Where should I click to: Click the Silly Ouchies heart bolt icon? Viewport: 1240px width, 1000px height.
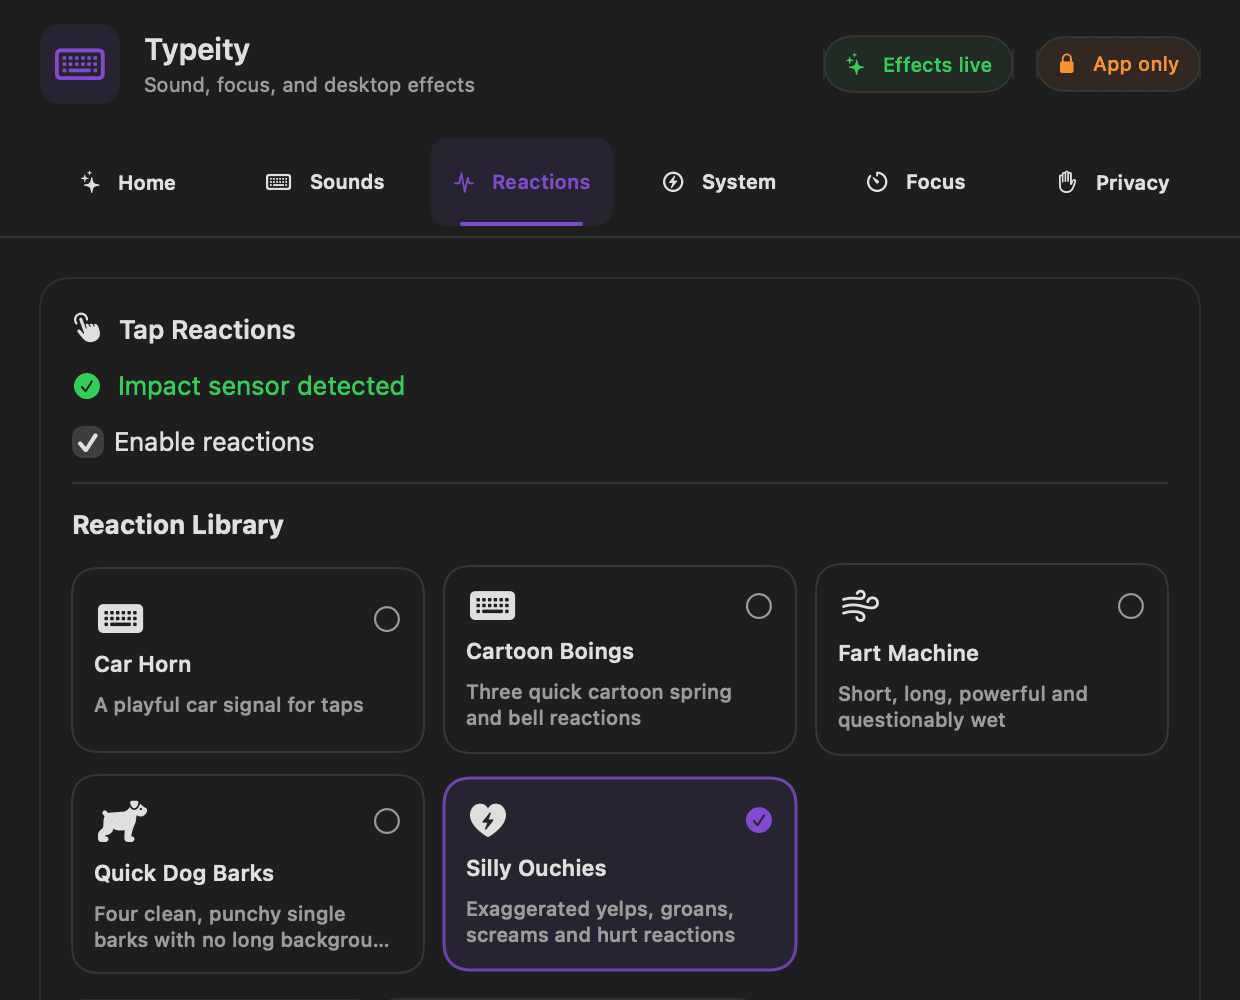tap(488, 820)
